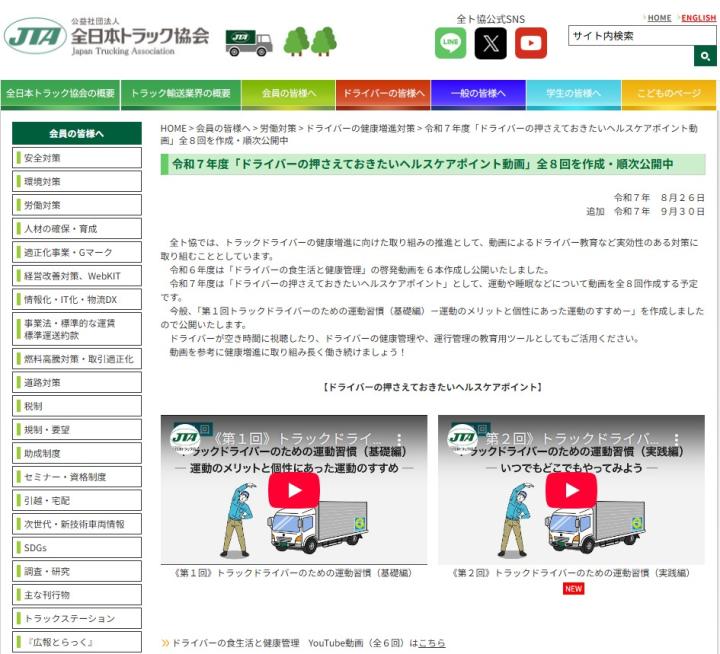Open 安全対策 in the sidebar menu
Image resolution: width=720 pixels, height=654 pixels.
(x=42, y=158)
